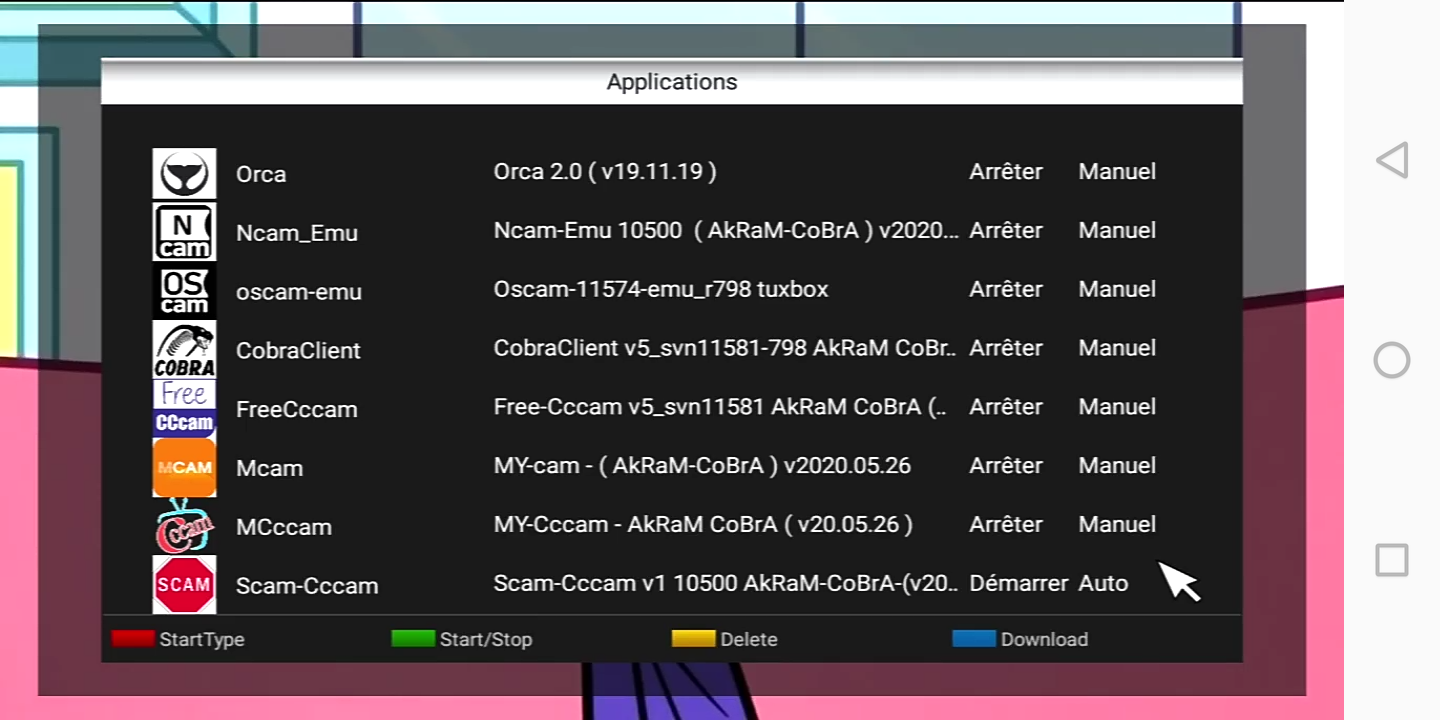Image resolution: width=1440 pixels, height=720 pixels.
Task: Click Arrêter in the FreeCccam row
Action: click(1006, 407)
